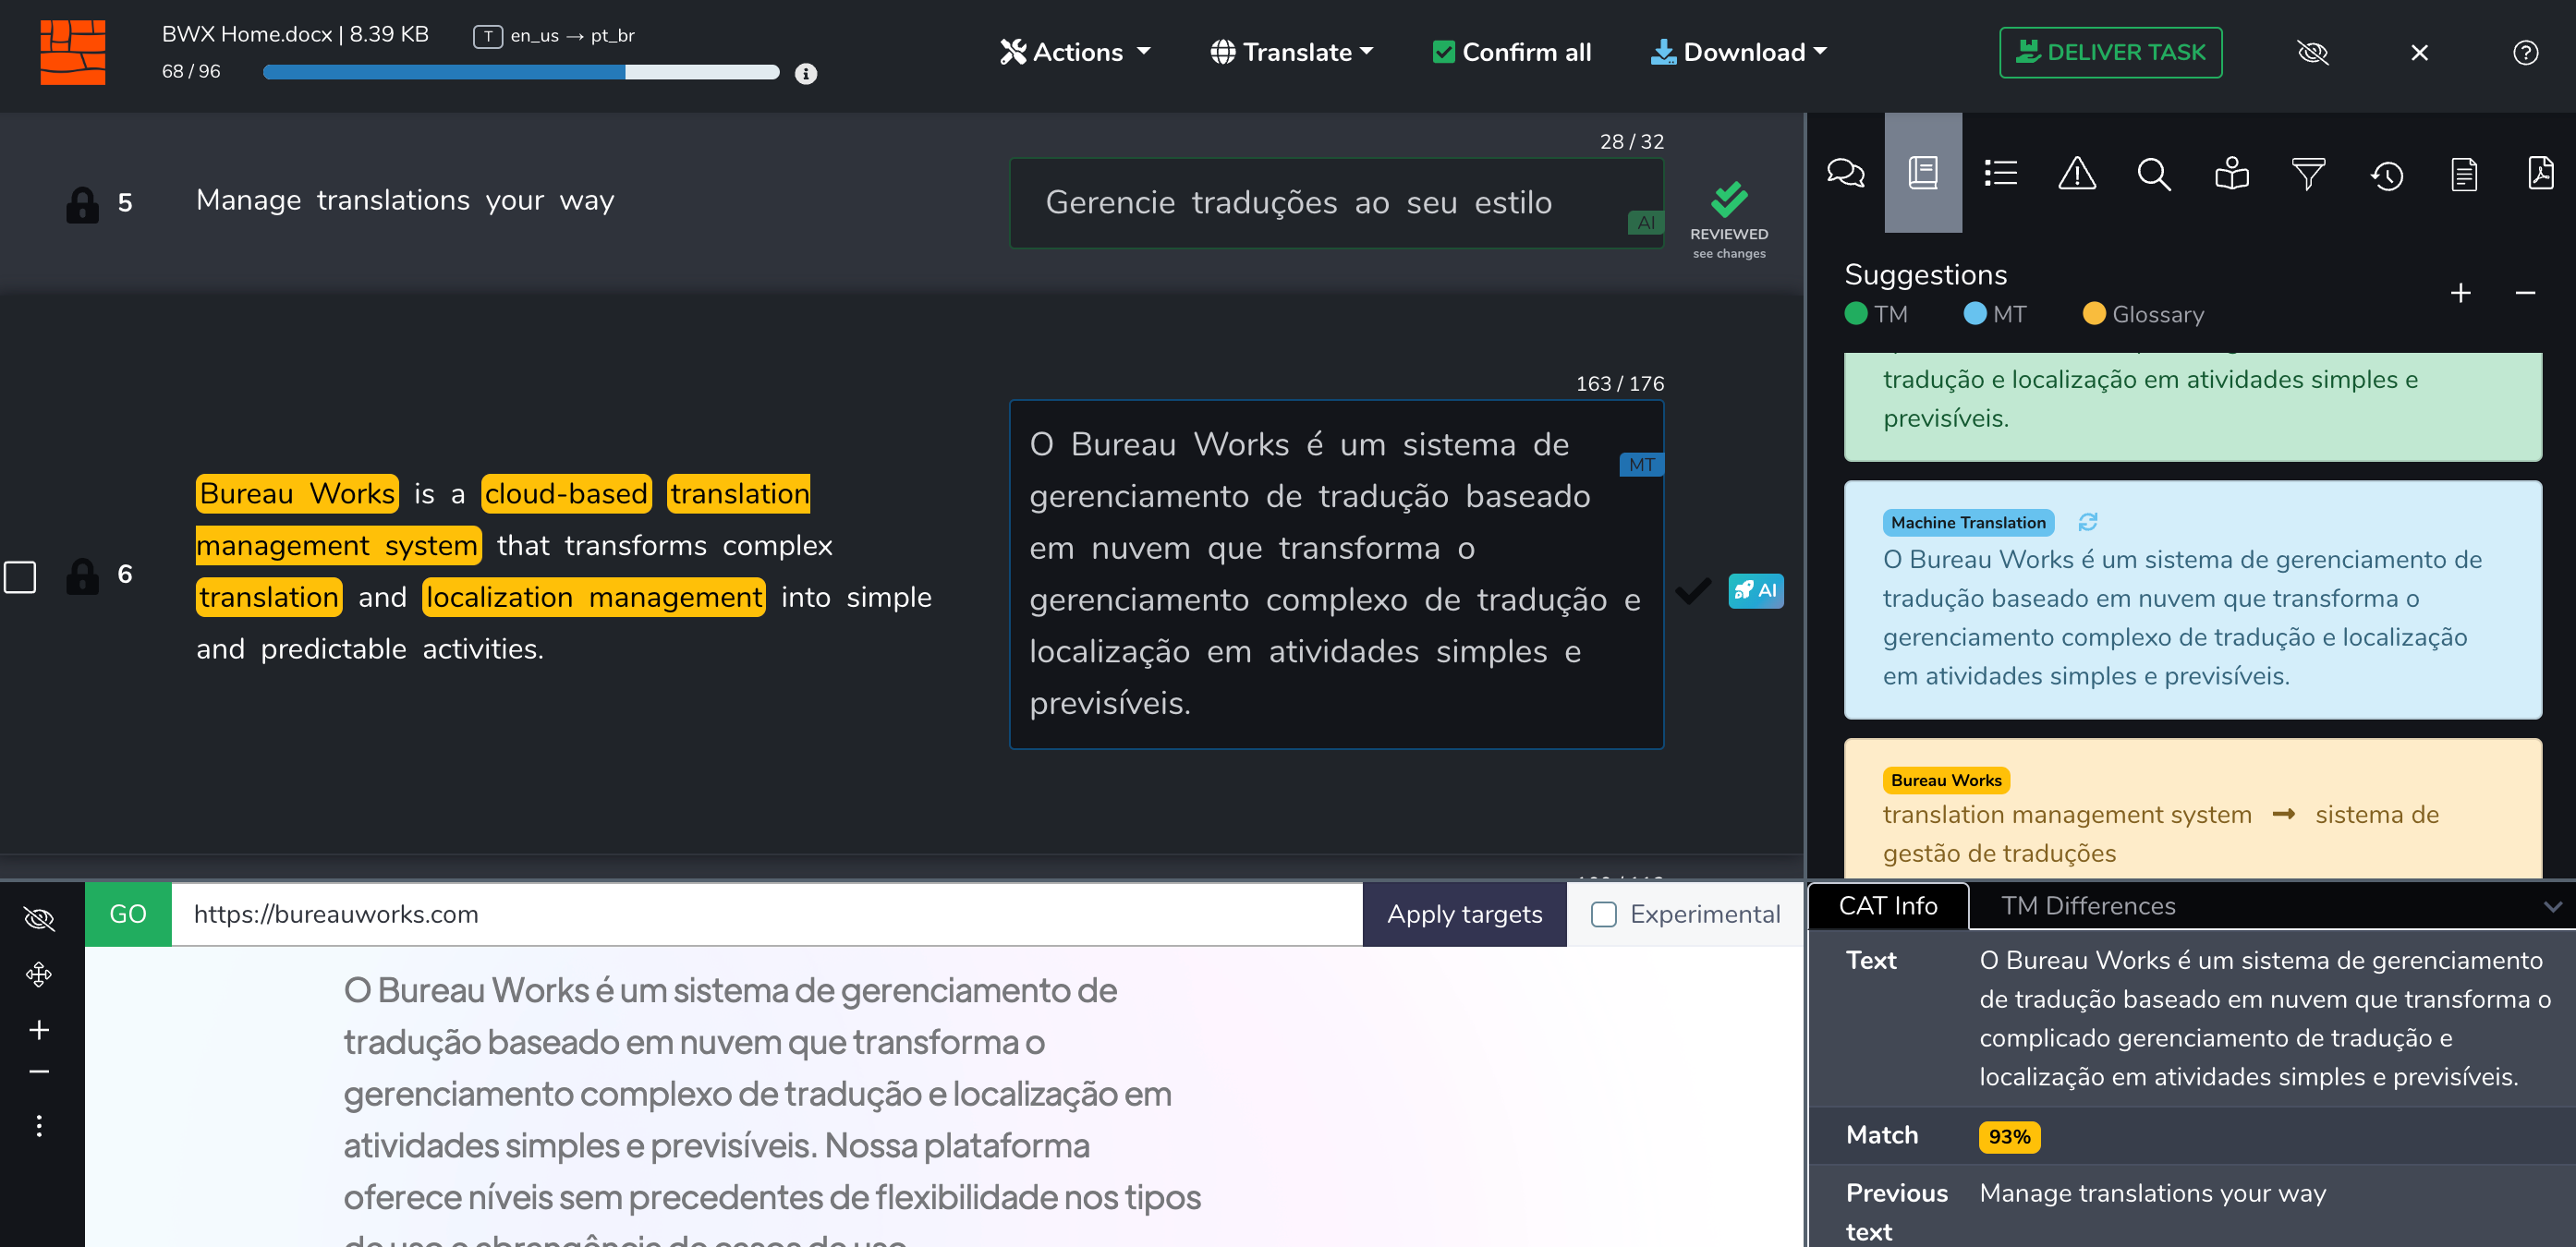Click the 93% match badge
2576x1247 pixels.
tap(2009, 1136)
